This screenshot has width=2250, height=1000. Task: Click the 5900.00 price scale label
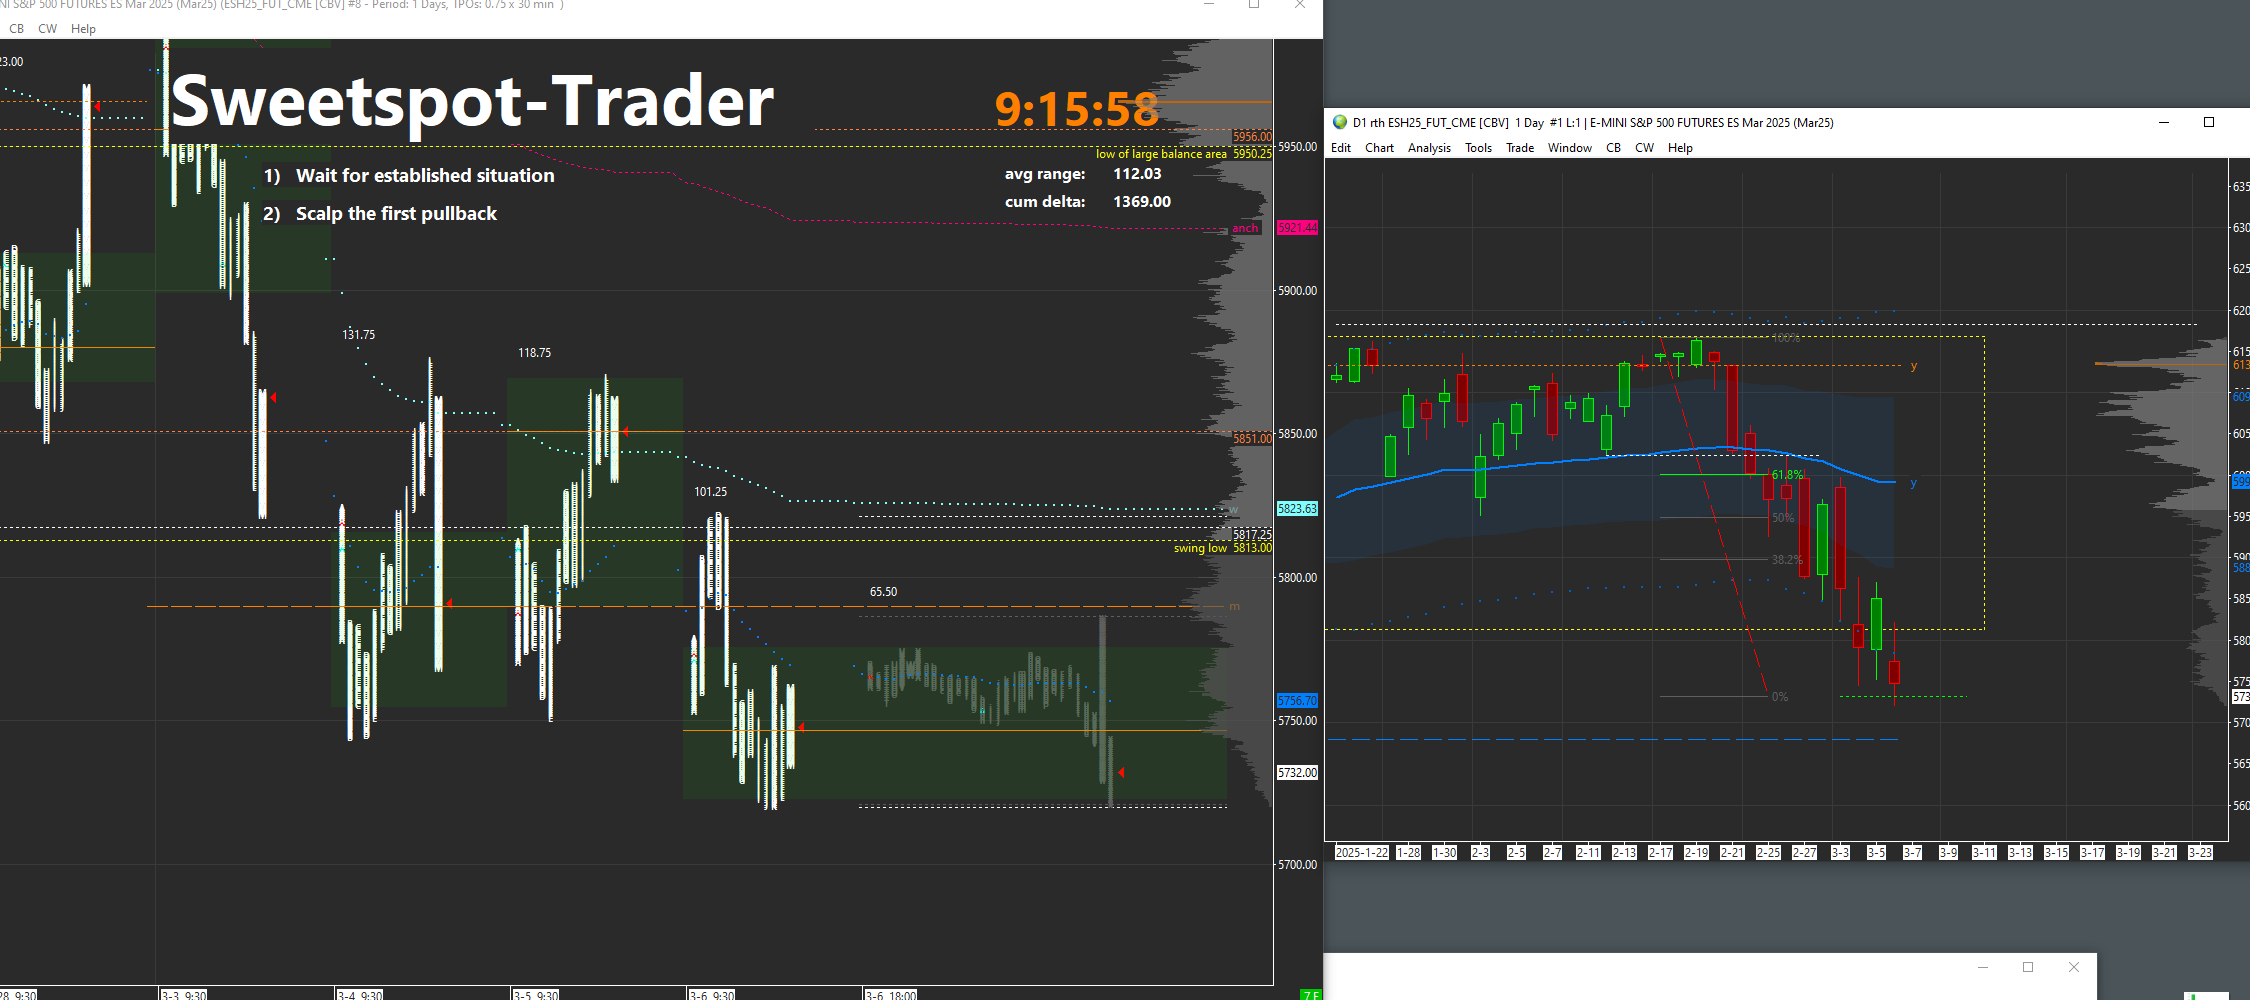point(1297,291)
